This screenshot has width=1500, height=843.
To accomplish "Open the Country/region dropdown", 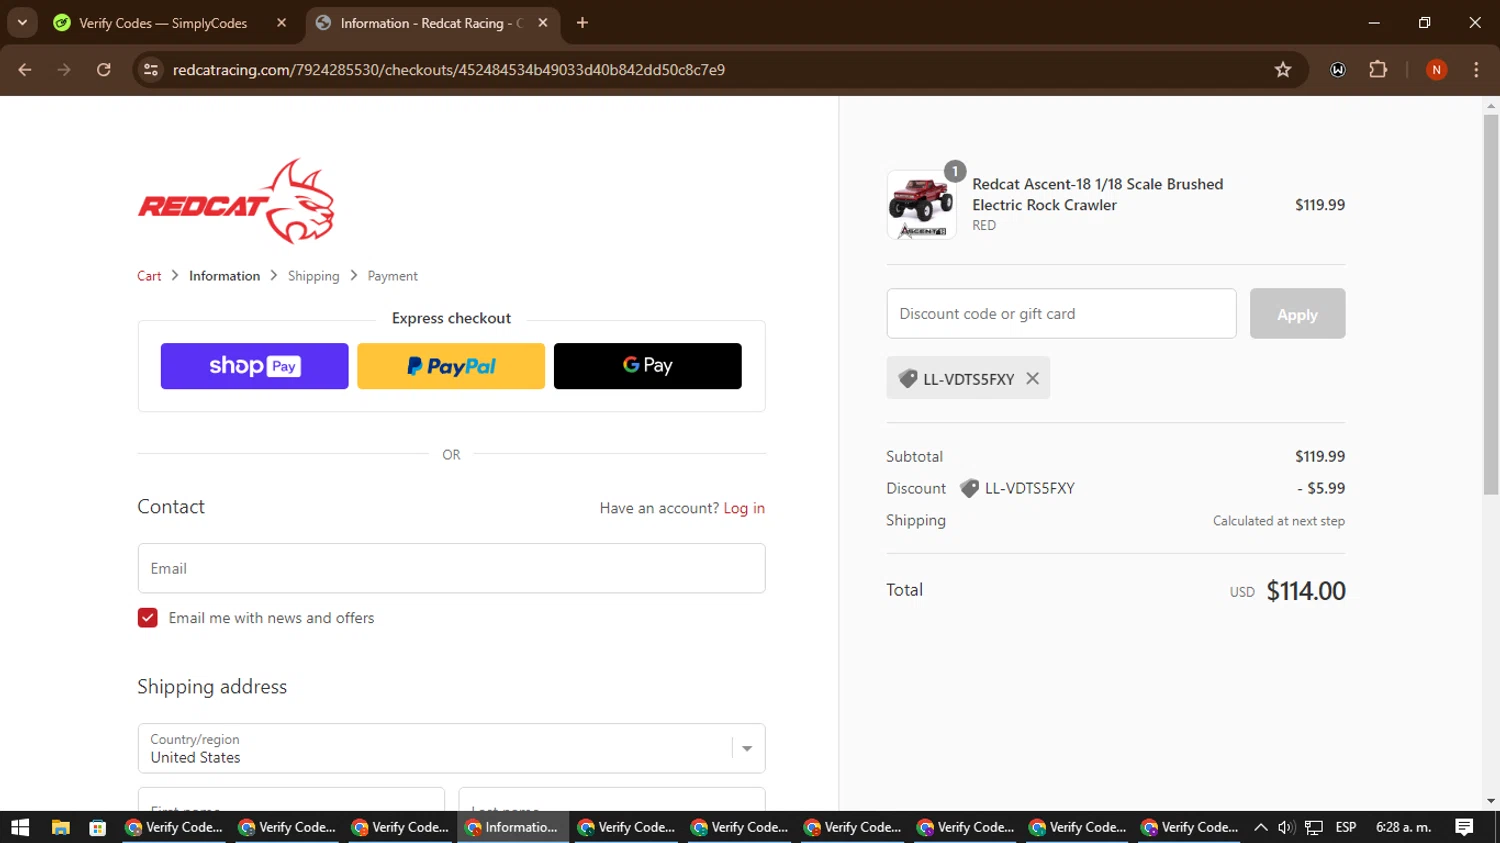I will point(451,748).
